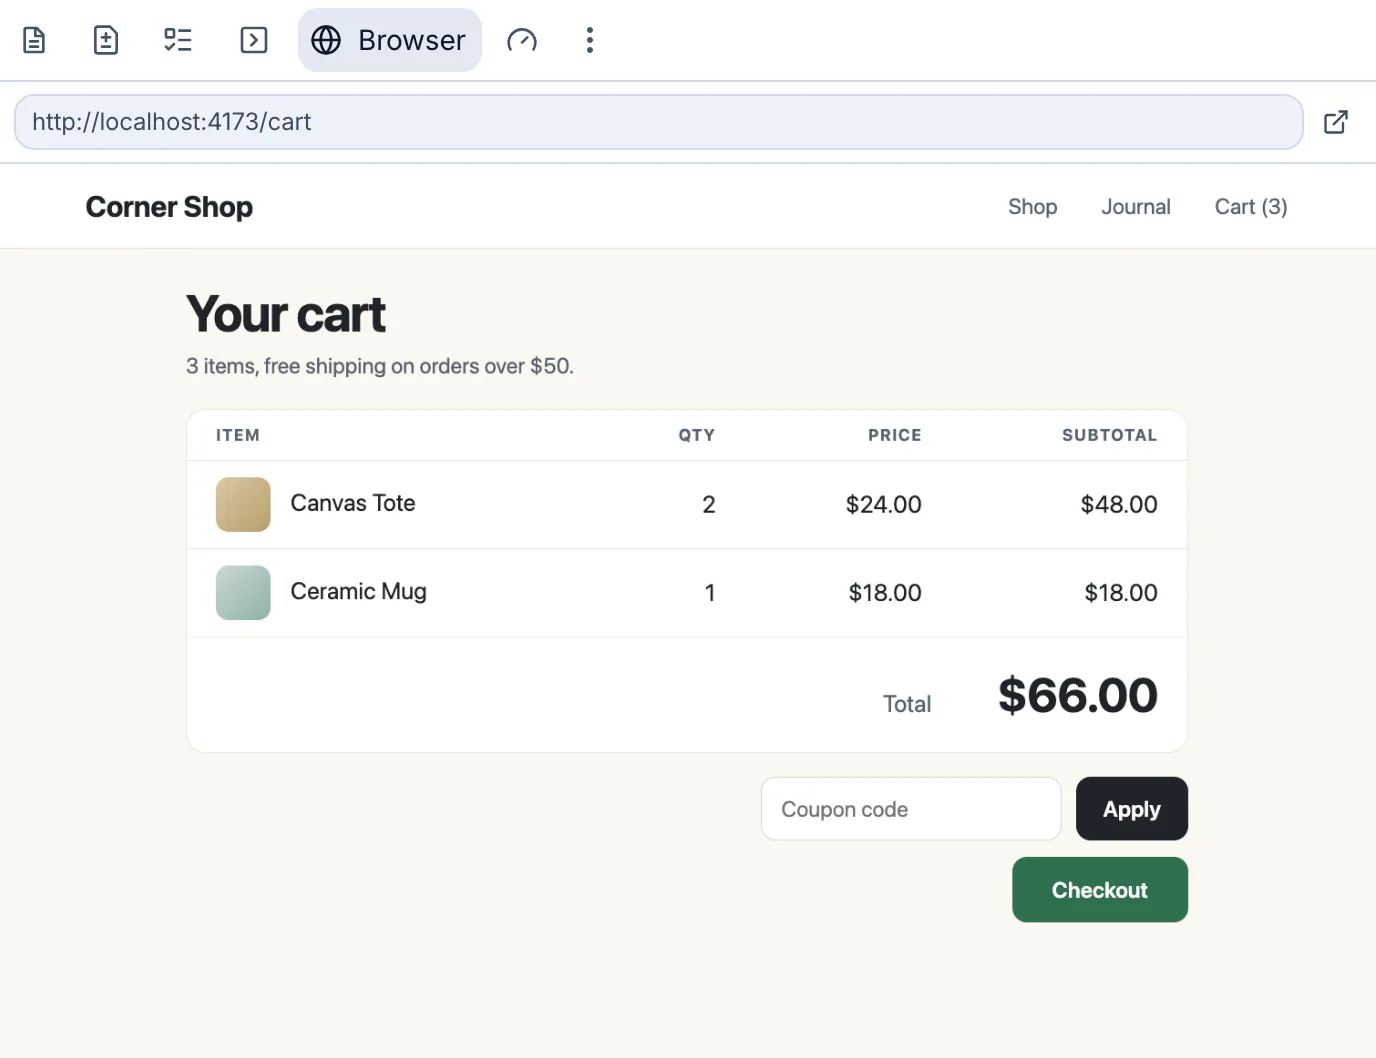
Task: Click the Ceramic Mug product thumbnail
Action: pyautogui.click(x=243, y=592)
